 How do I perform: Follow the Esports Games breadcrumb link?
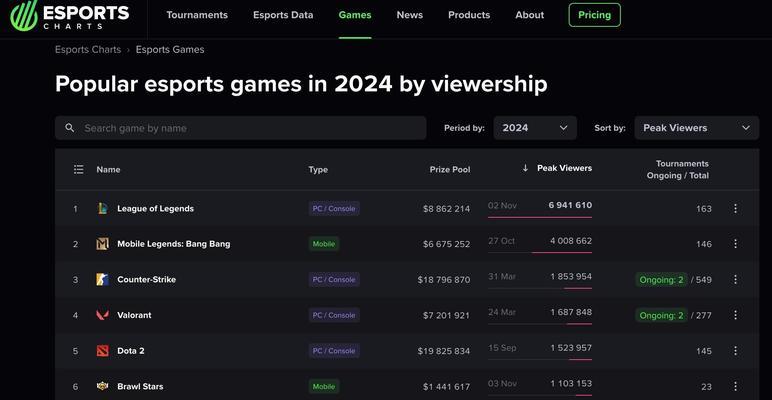point(170,50)
